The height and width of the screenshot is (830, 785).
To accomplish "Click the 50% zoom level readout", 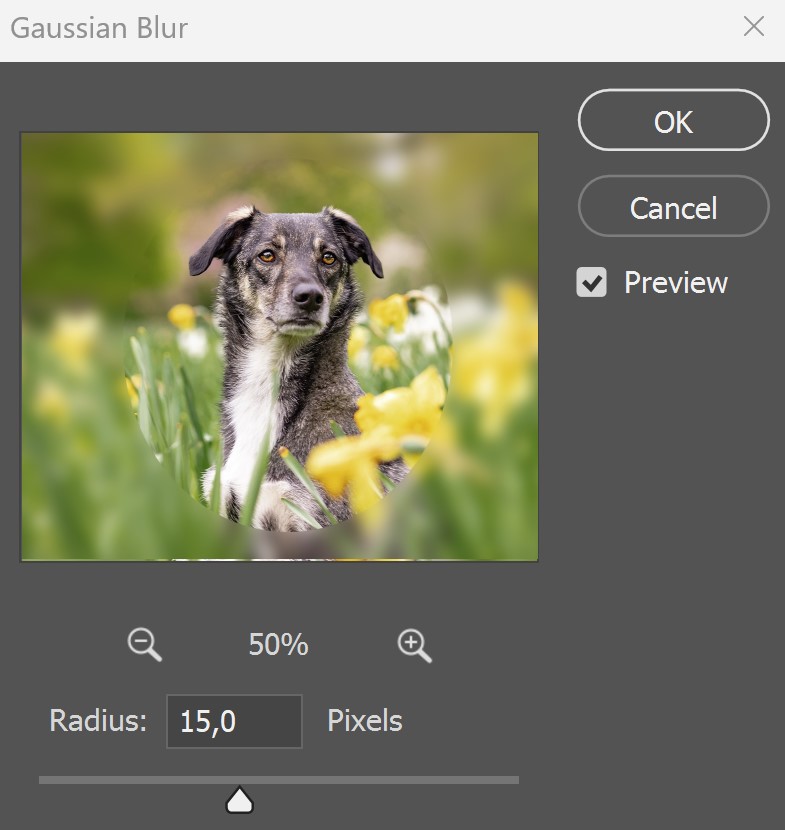I will tap(278, 644).
